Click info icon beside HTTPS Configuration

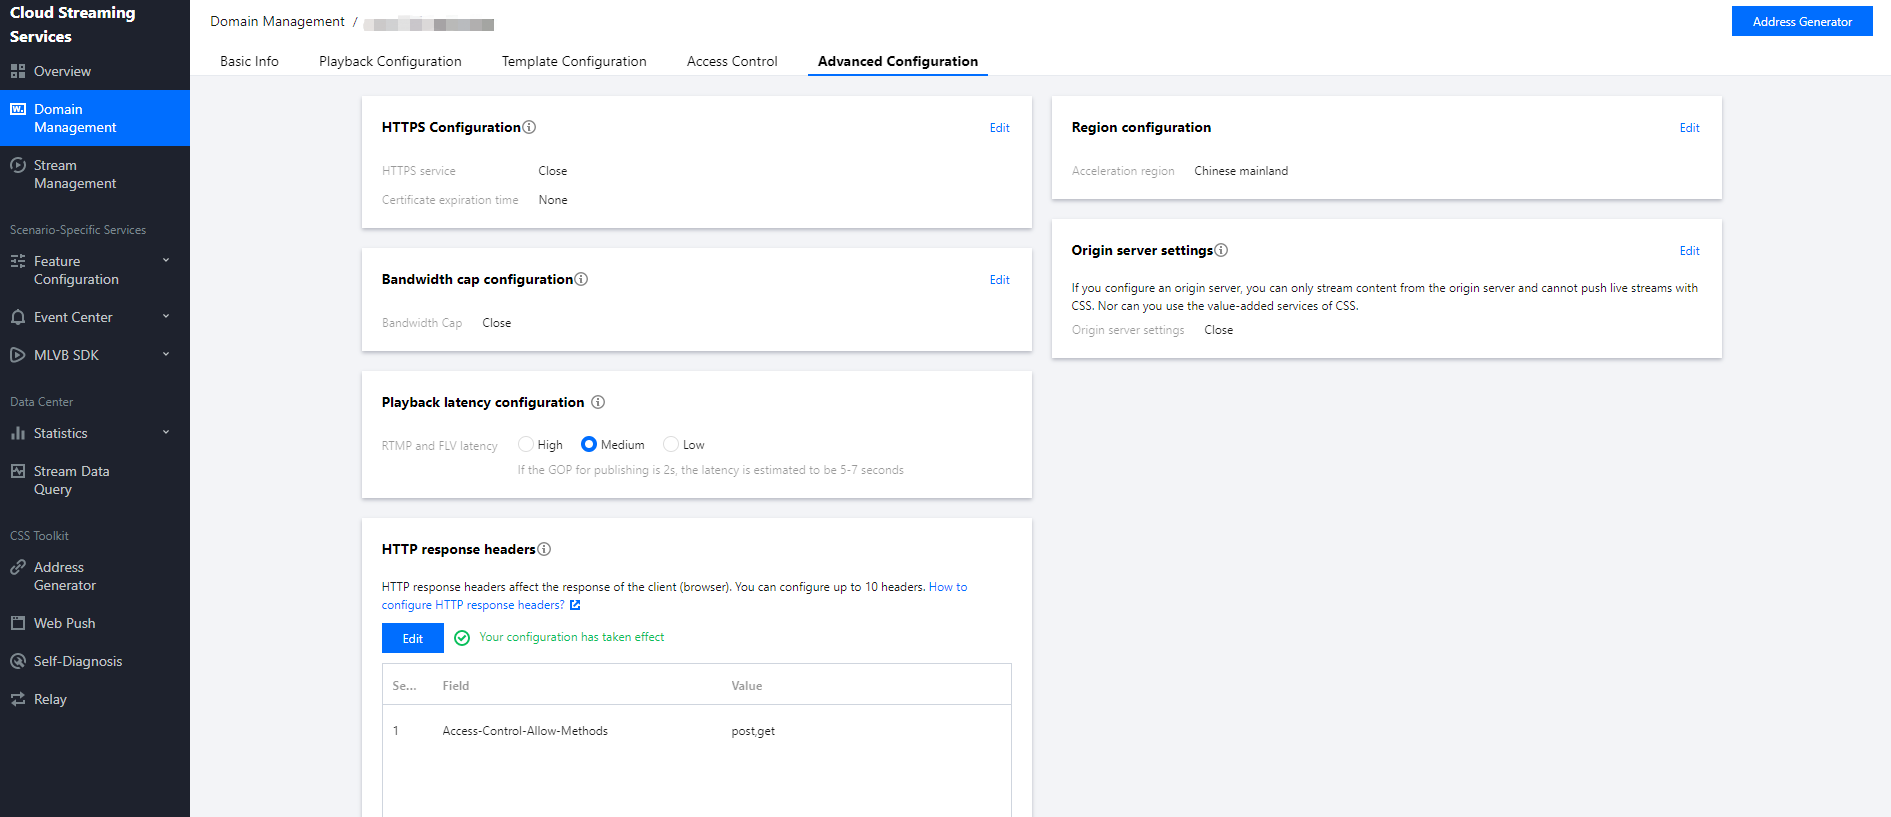click(529, 127)
